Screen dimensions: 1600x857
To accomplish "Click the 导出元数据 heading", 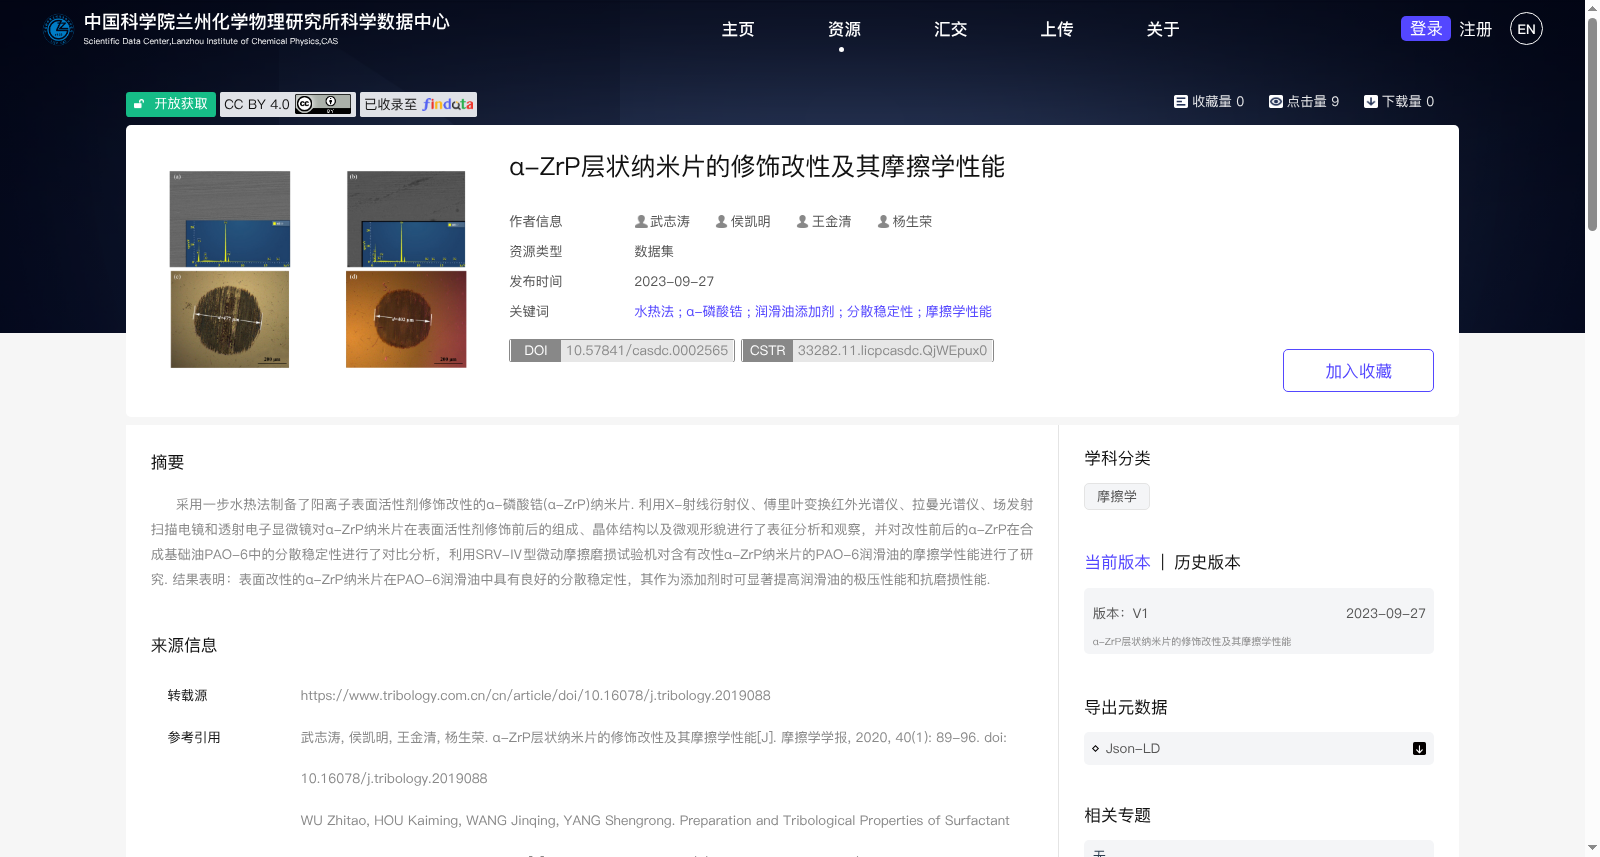I will (x=1126, y=708).
